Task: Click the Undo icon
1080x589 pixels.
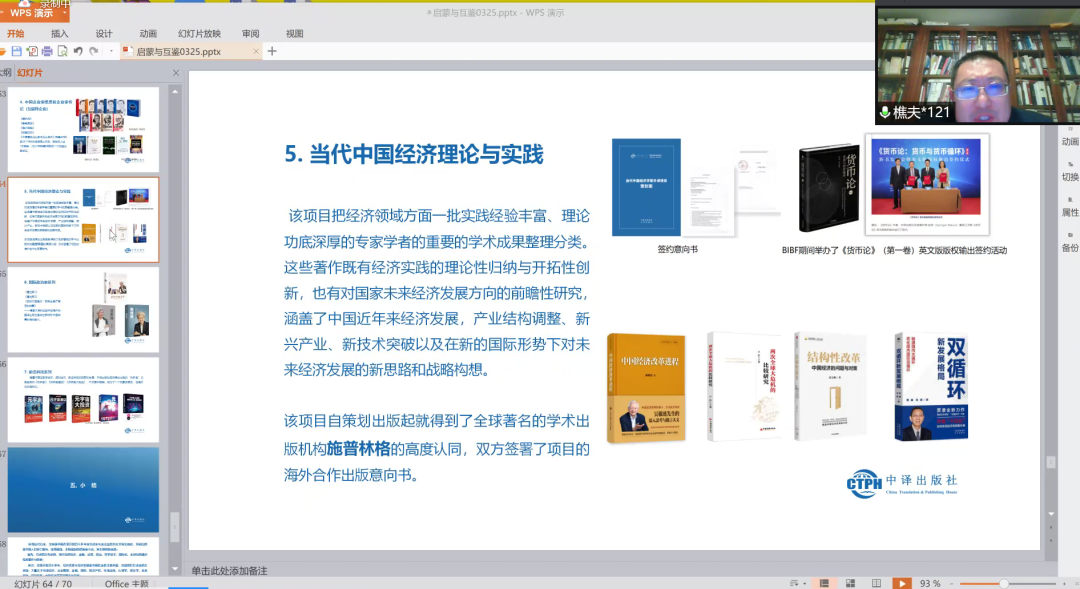Action: pos(78,50)
